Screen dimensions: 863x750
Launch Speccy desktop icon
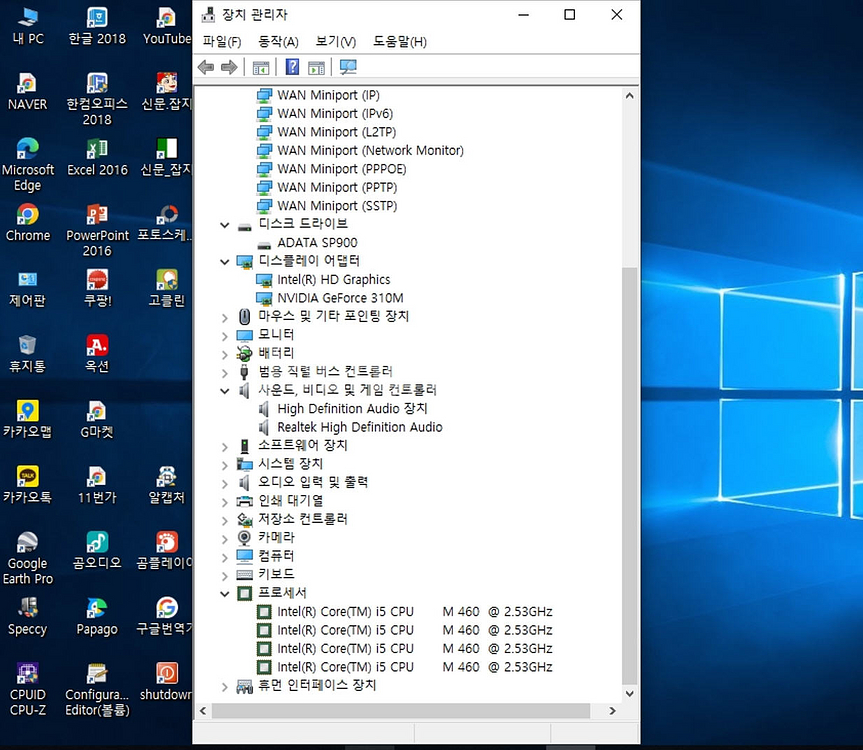click(x=28, y=616)
